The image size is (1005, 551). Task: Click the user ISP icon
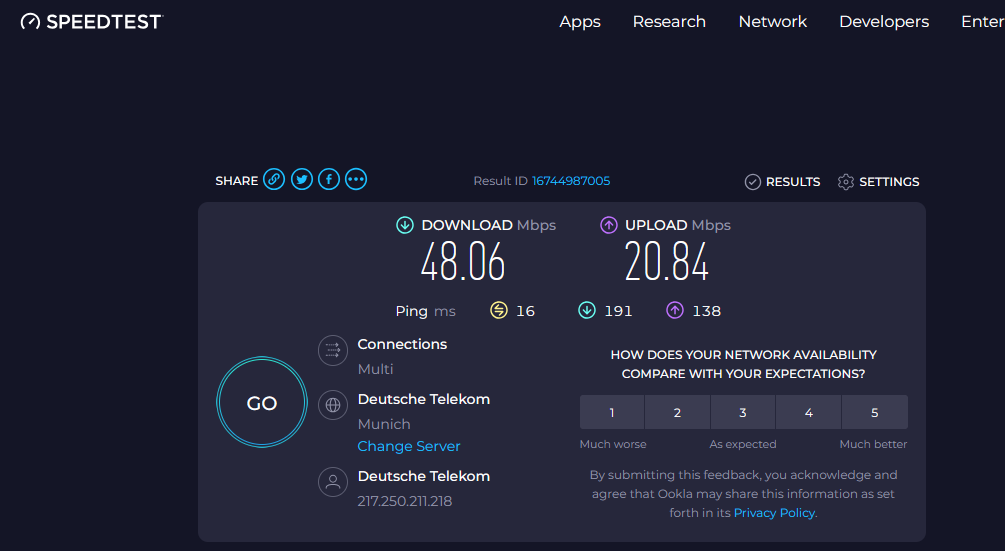coord(333,482)
